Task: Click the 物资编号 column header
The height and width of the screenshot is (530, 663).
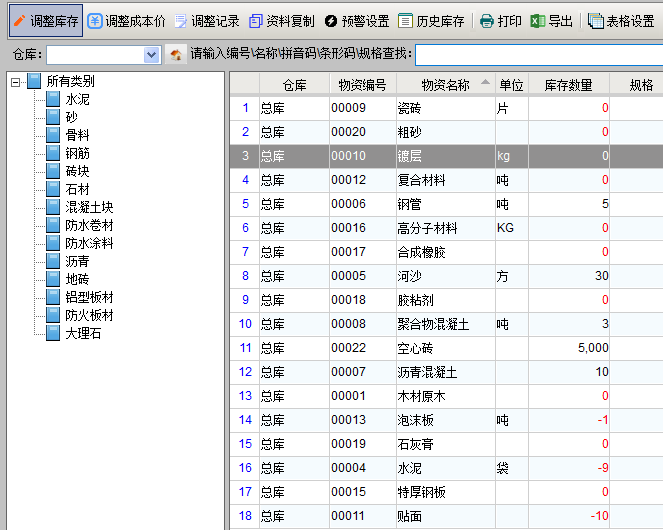Action: pos(362,85)
